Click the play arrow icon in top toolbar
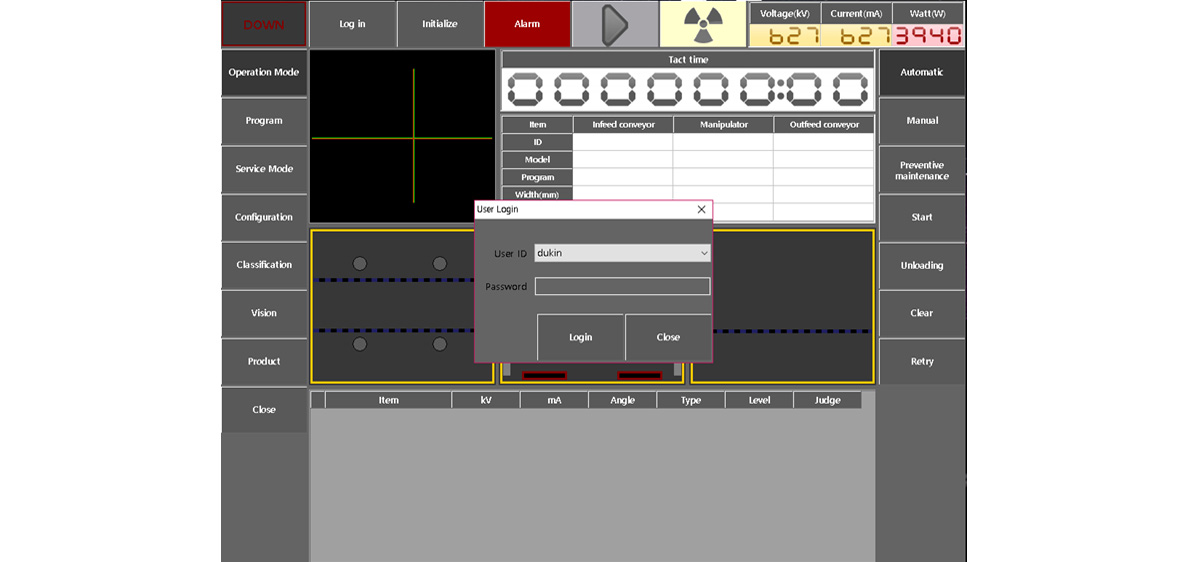Screen dimensions: 1200x562 [x=614, y=24]
